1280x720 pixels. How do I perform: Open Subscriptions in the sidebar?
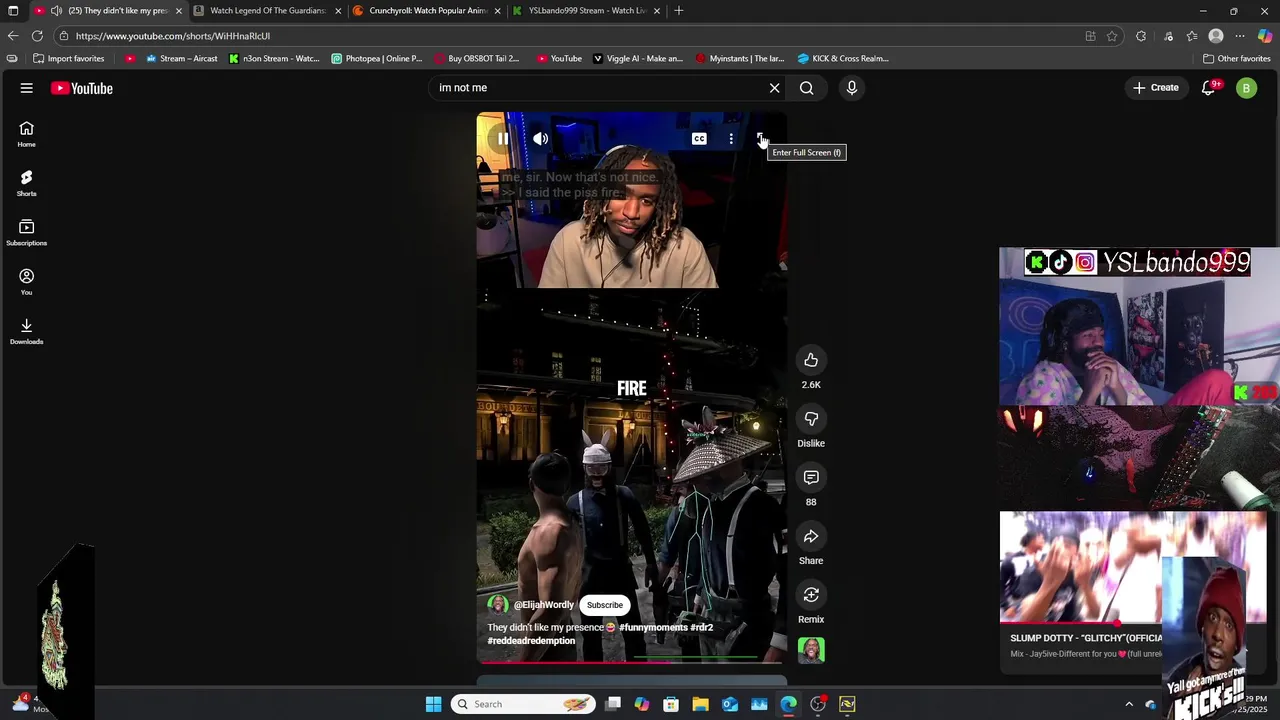click(27, 232)
